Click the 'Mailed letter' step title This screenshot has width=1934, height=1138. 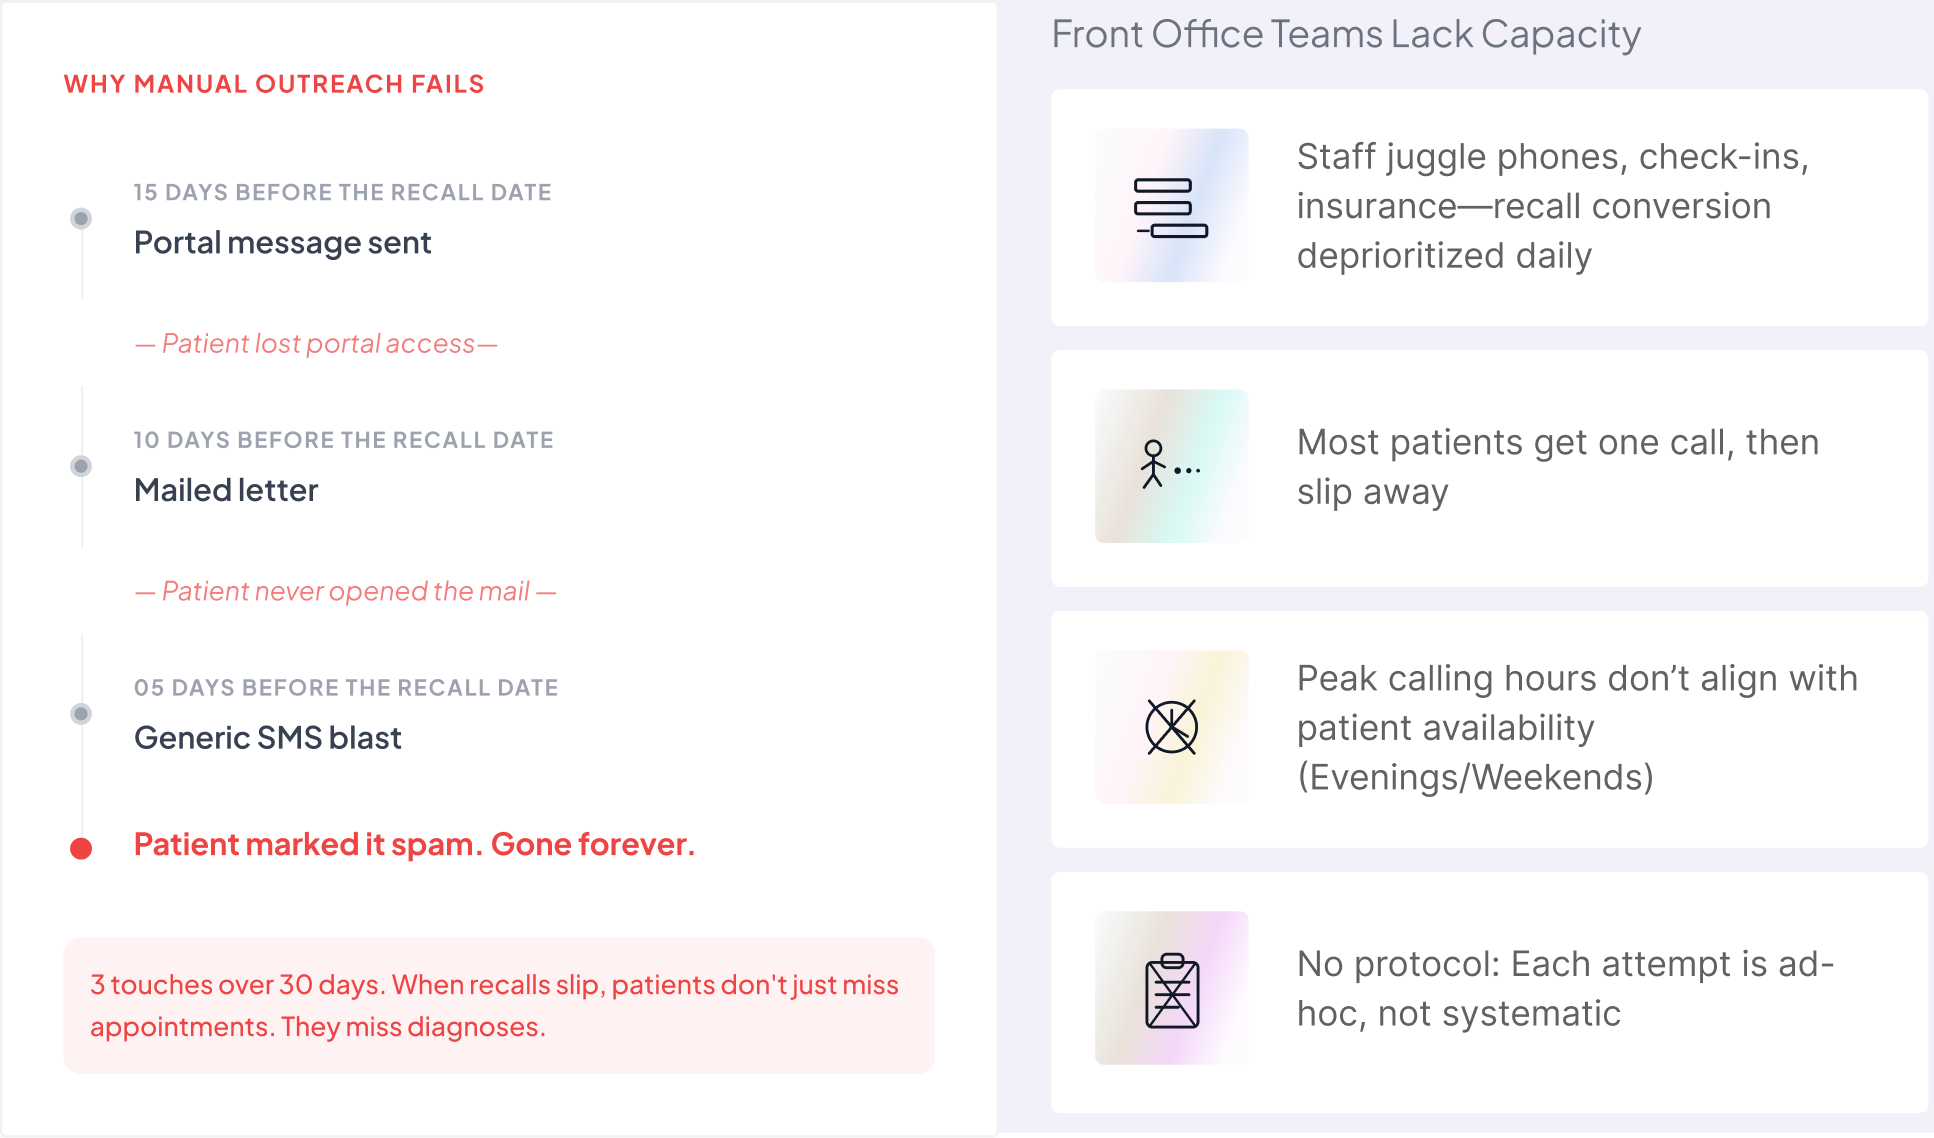pos(226,490)
